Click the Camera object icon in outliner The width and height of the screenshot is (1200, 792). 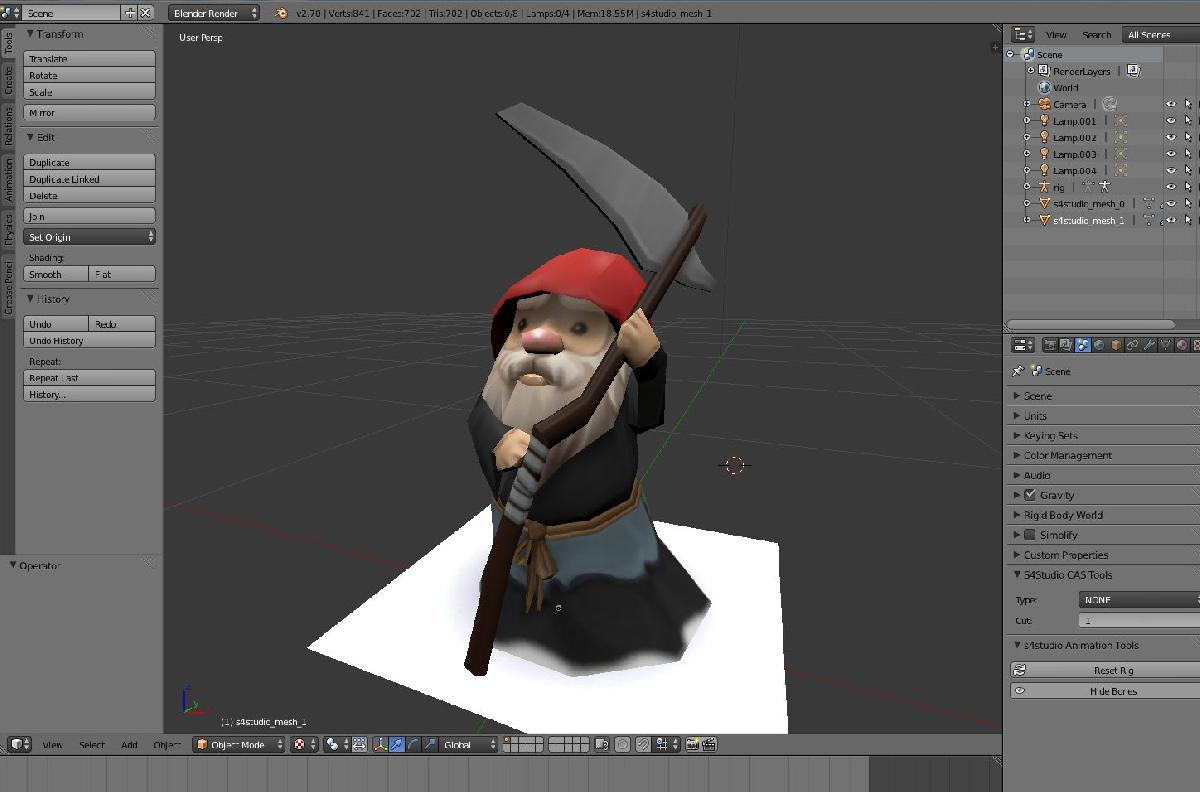tap(1044, 104)
